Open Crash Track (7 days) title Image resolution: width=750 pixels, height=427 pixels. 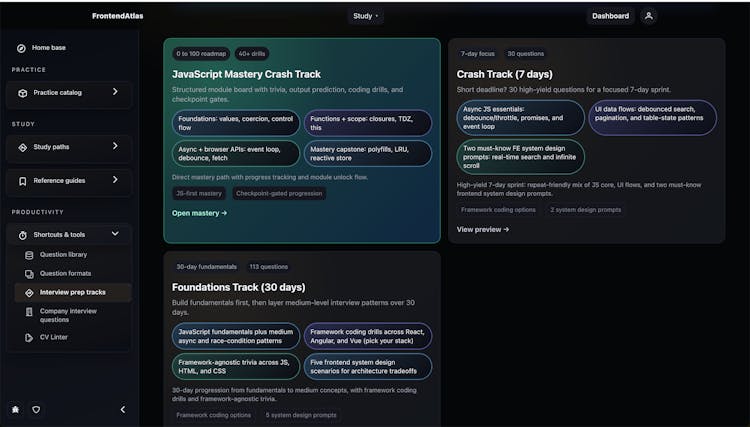[504, 74]
